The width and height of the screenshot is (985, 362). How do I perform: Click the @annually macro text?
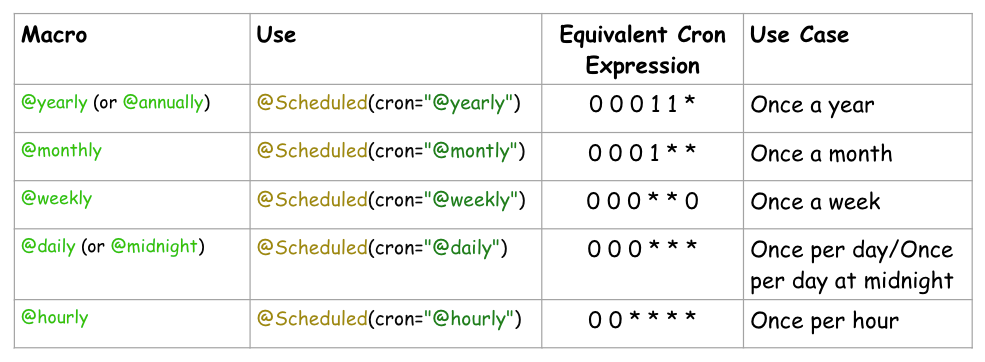coord(163,104)
